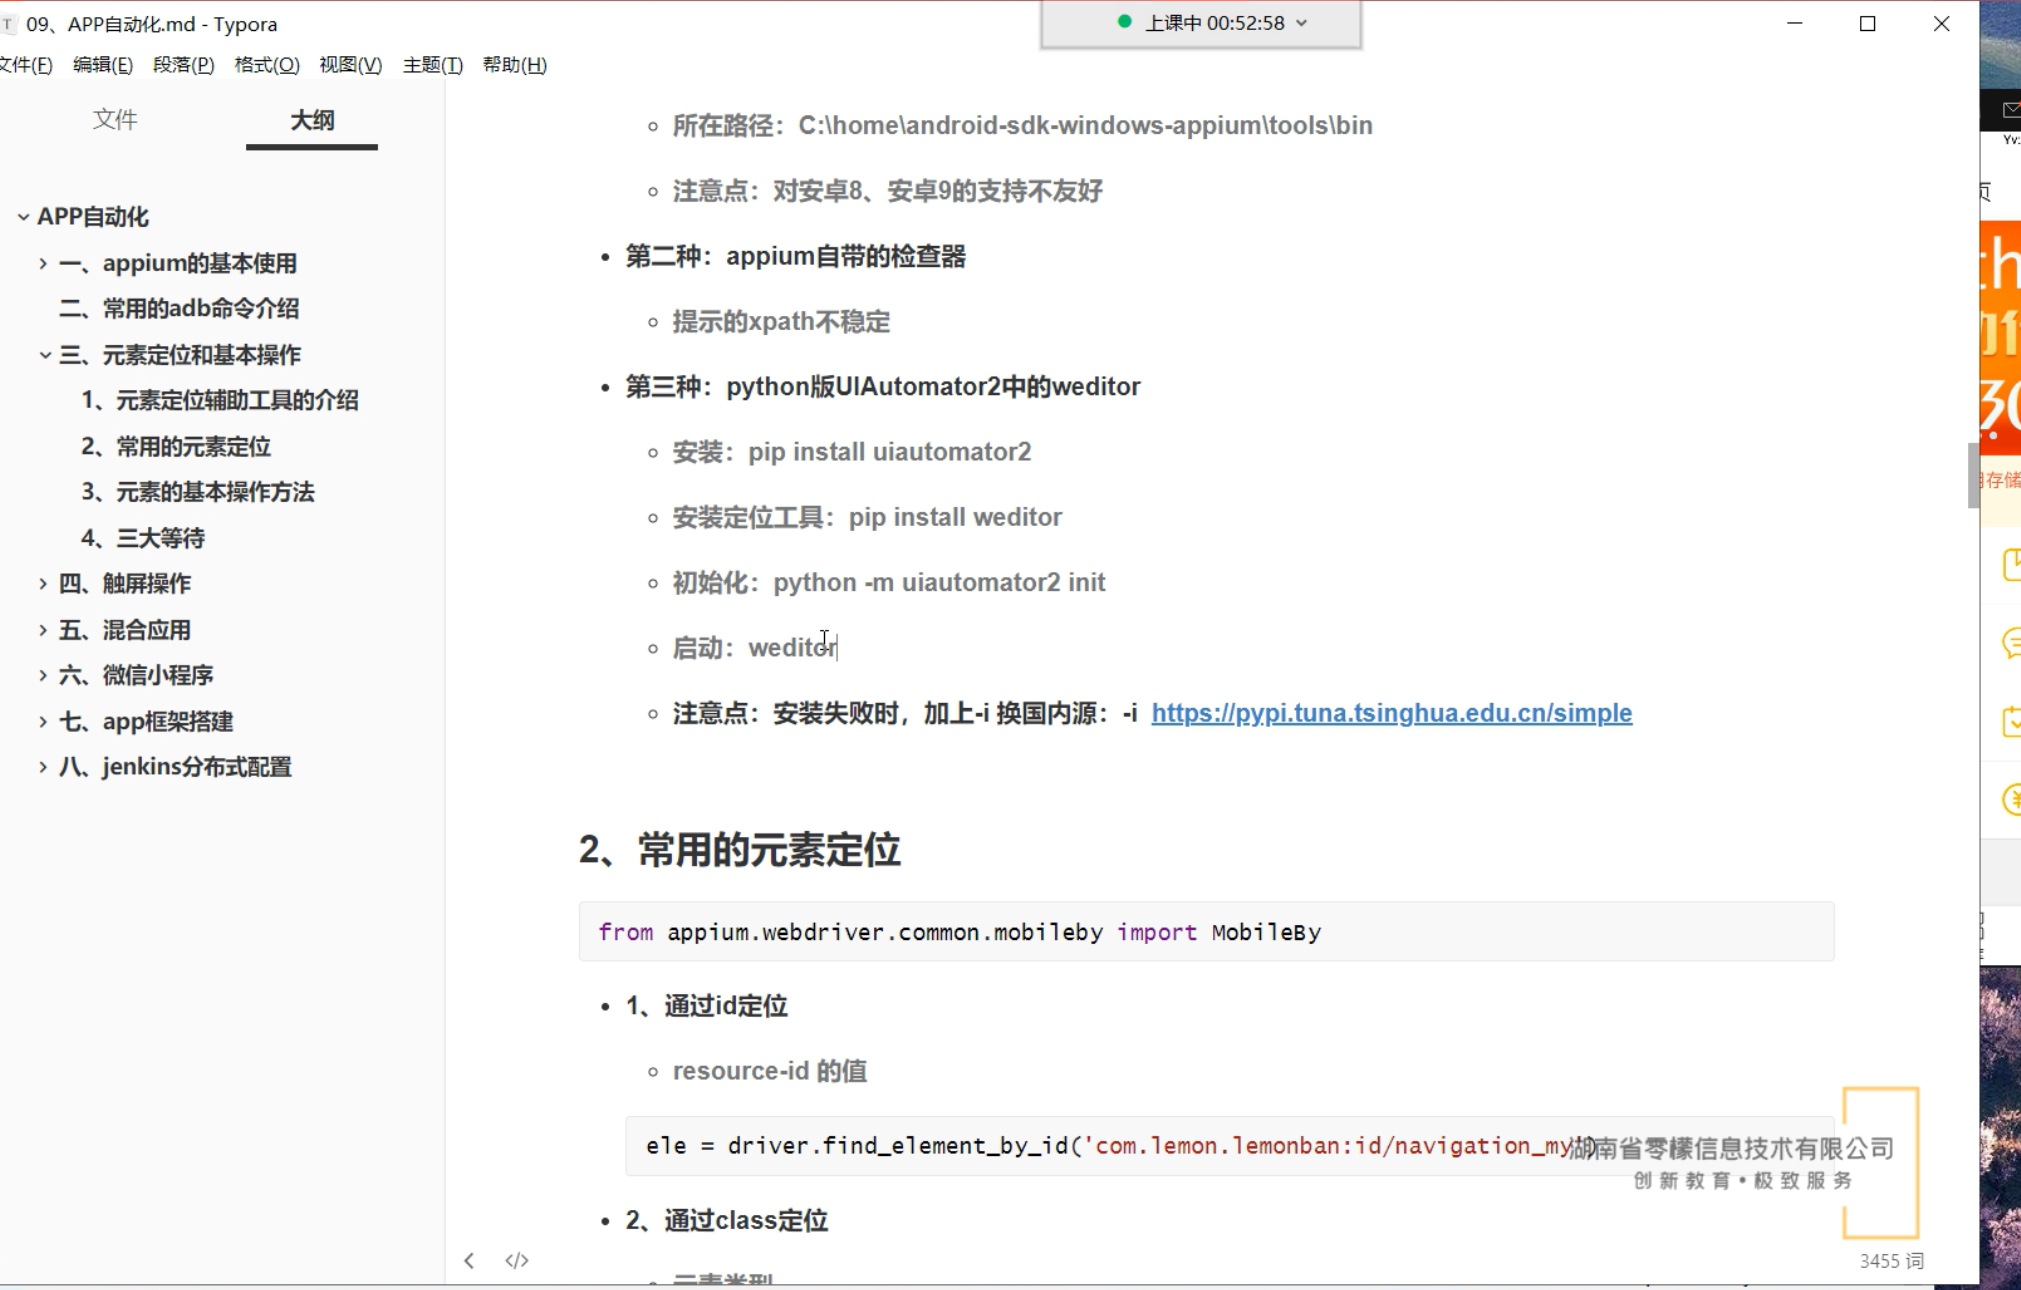Image resolution: width=2021 pixels, height=1290 pixels.
Task: Open class timer dropdown arrow
Action: coord(1302,23)
